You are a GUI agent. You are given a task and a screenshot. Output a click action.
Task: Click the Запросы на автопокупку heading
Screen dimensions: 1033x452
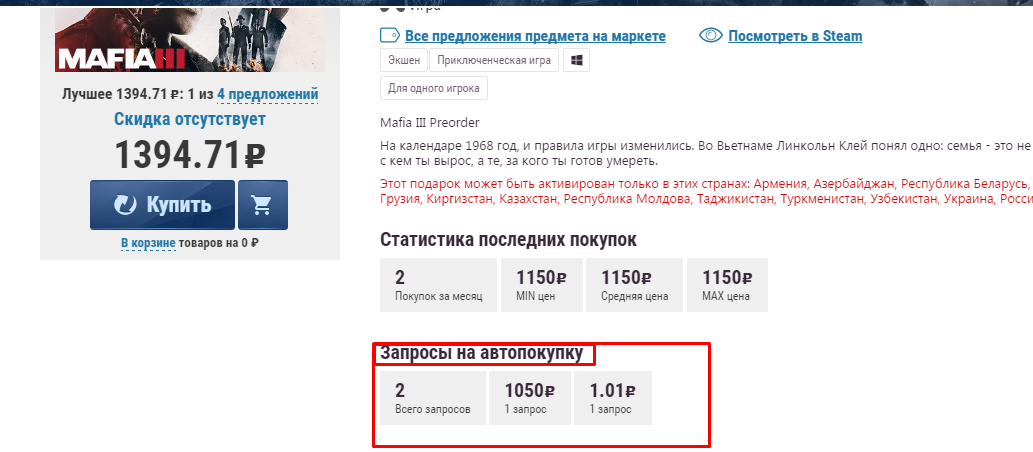[482, 353]
